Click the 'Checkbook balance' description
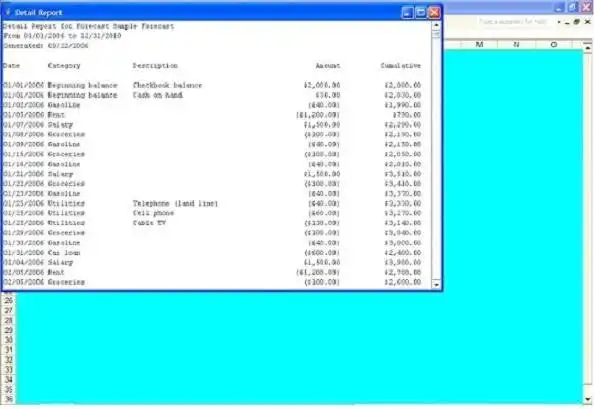 tap(167, 85)
